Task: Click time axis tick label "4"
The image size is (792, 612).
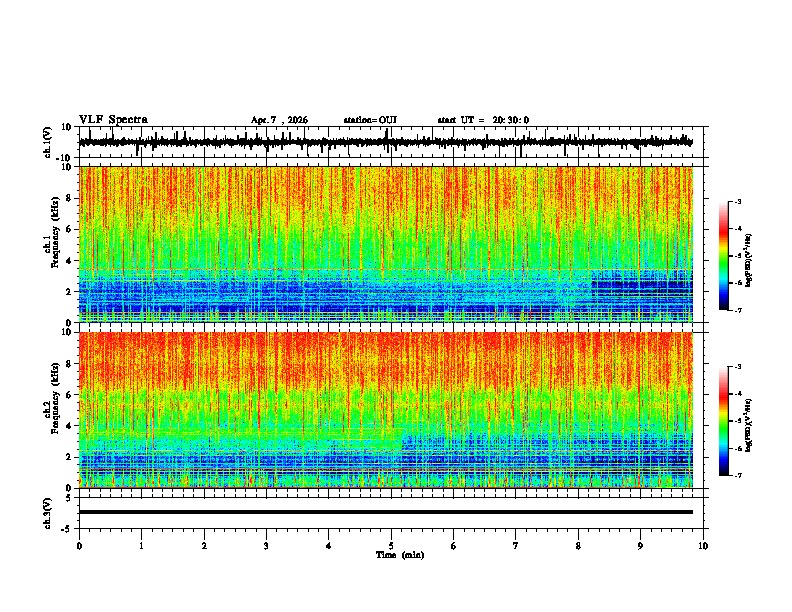Action: pos(329,546)
